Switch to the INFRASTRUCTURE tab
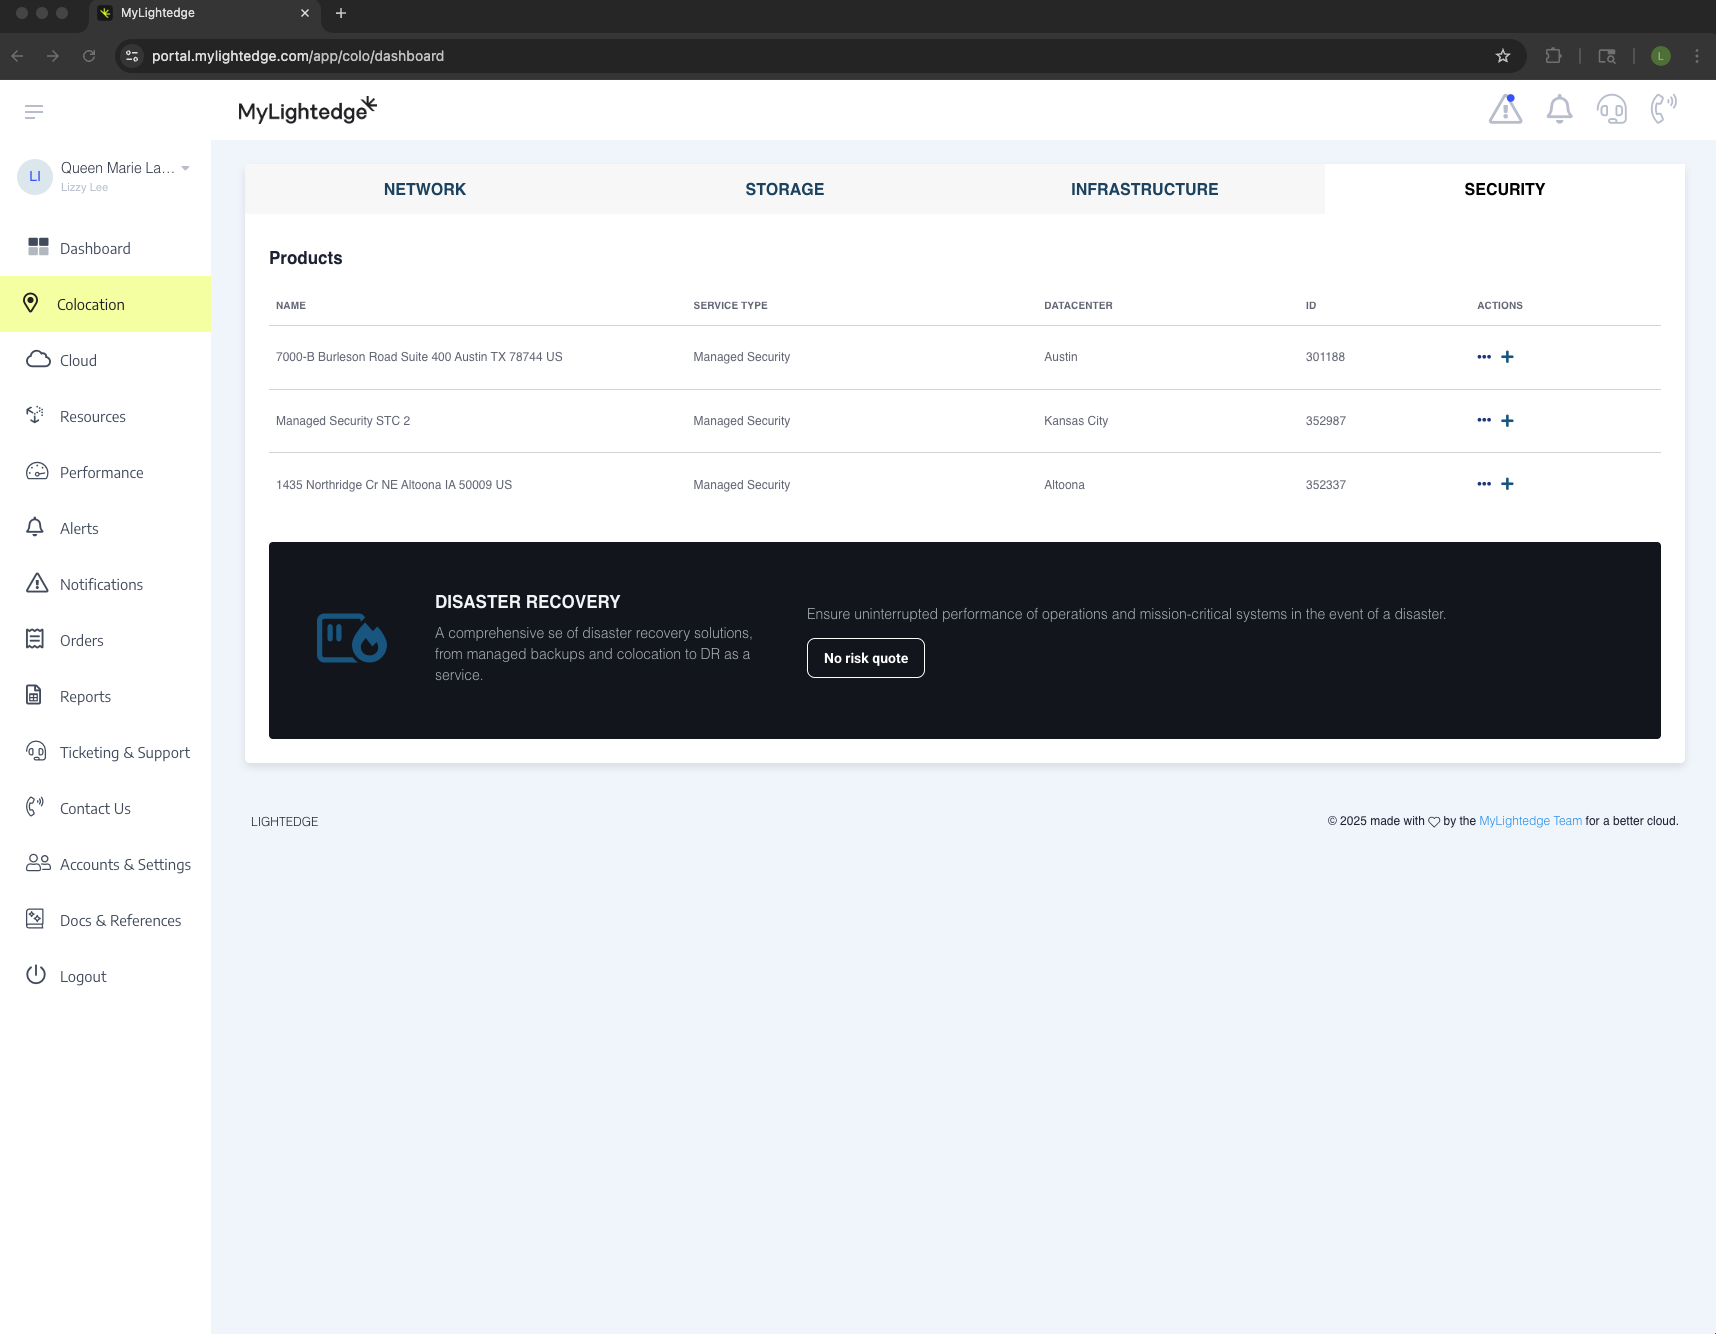 (1145, 189)
